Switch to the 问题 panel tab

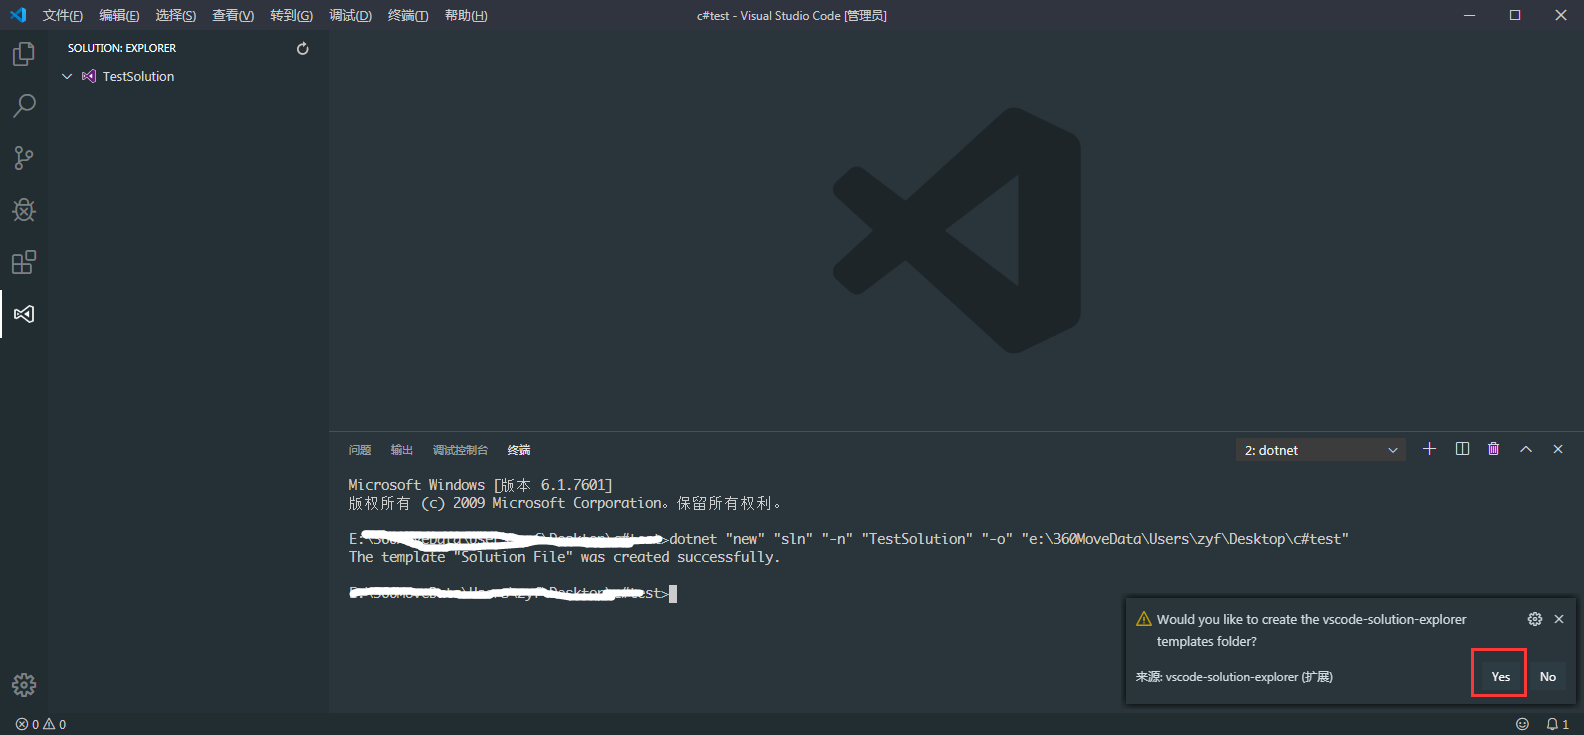pos(360,450)
